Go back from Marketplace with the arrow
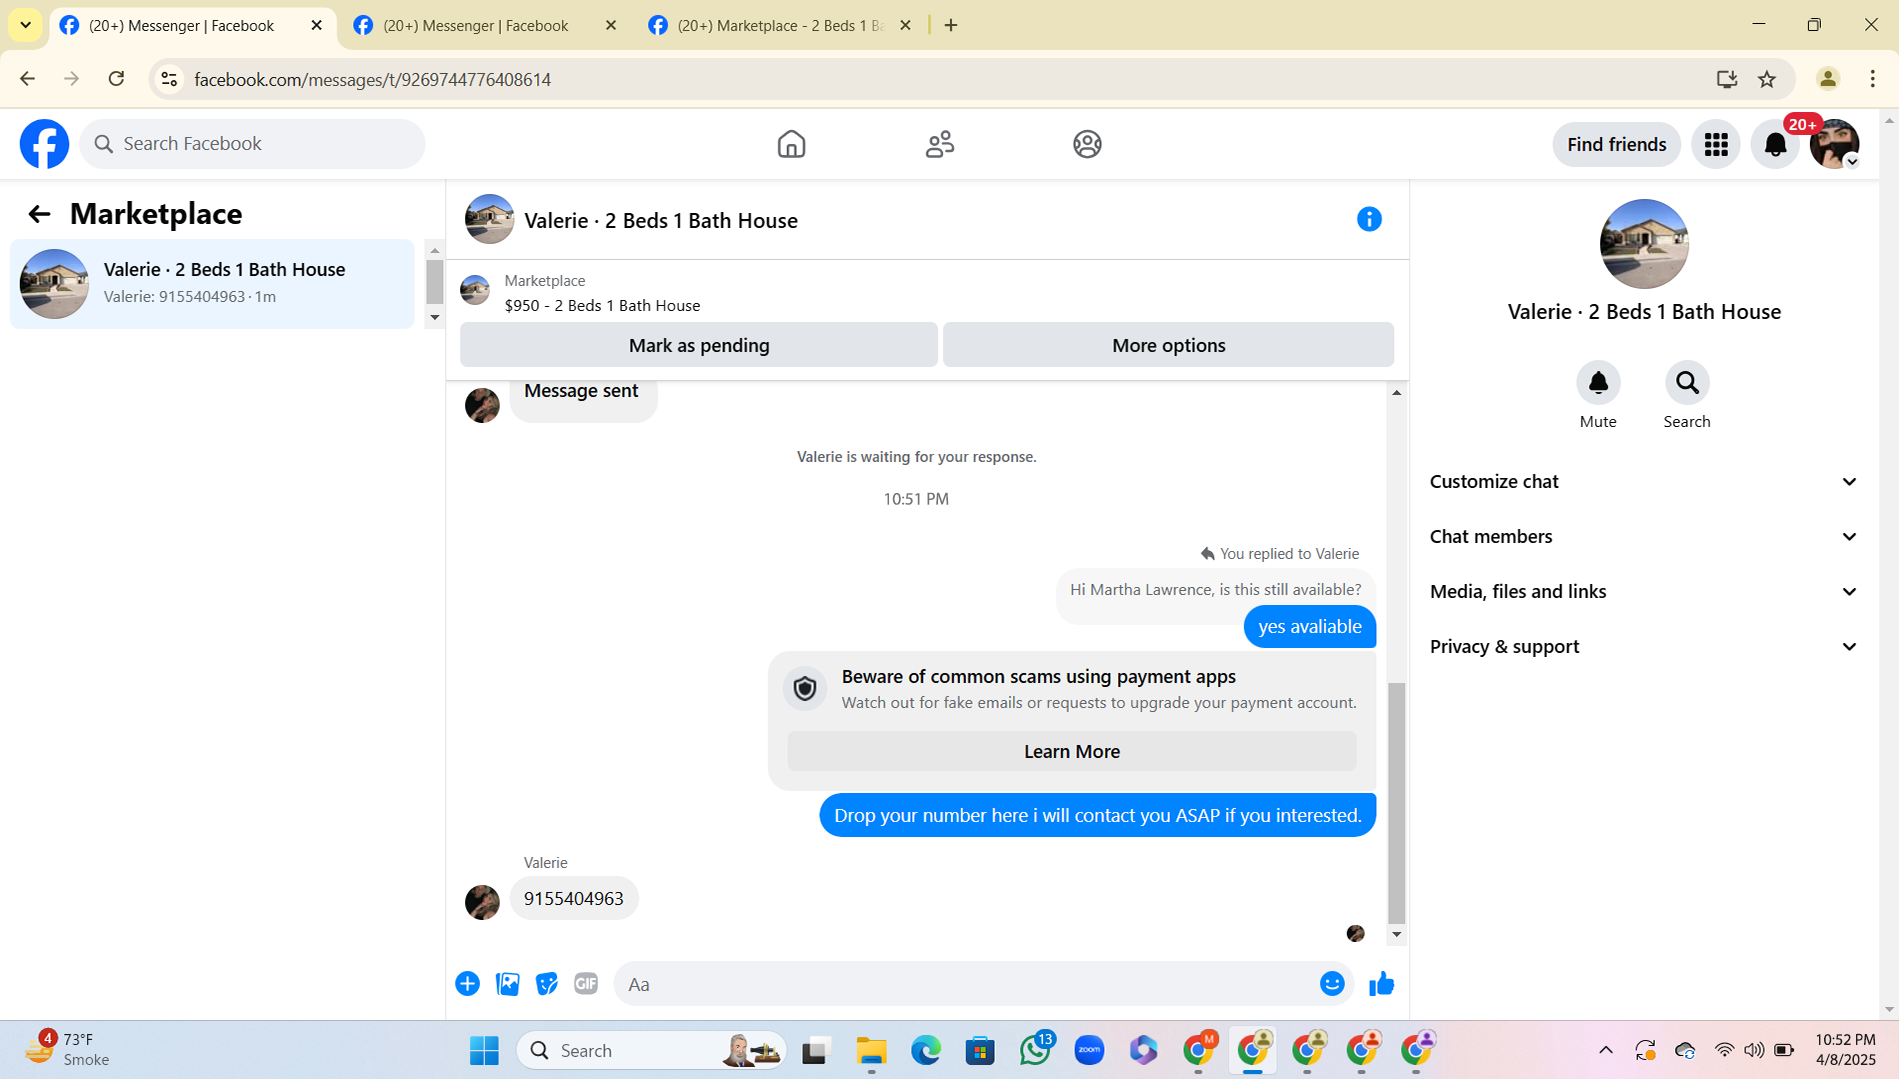This screenshot has width=1899, height=1079. pyautogui.click(x=39, y=214)
